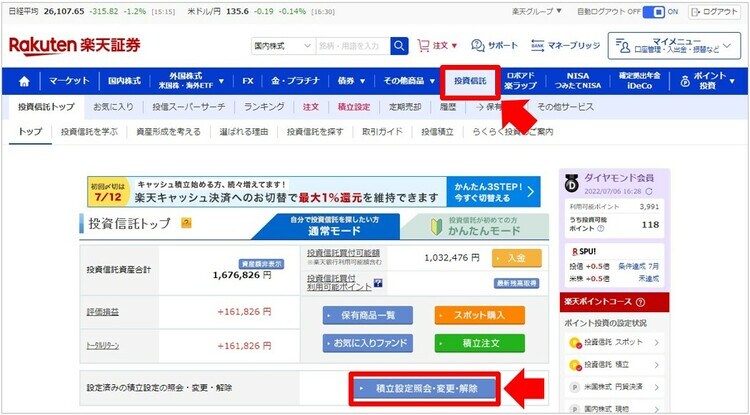Image resolution: width=750 pixels, height=415 pixels.
Task: Go to home via house icon
Action: click(24, 81)
